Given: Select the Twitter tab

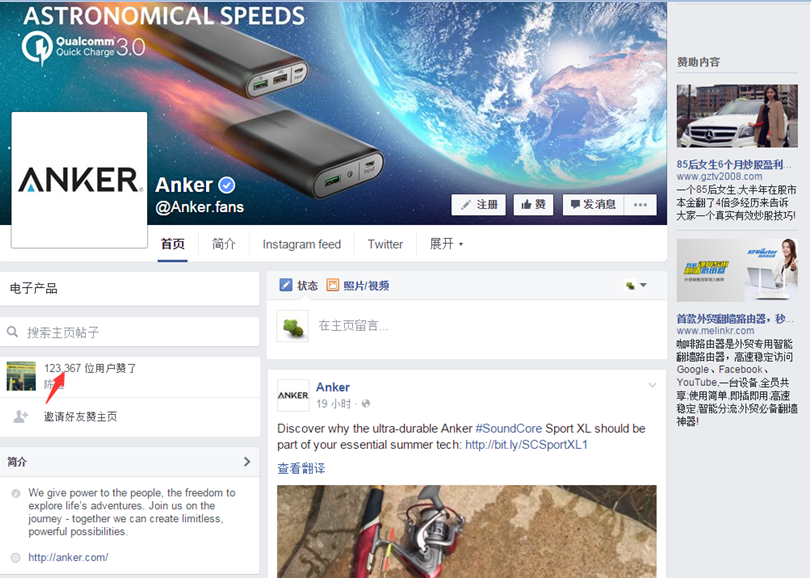Looking at the screenshot, I should click(385, 244).
